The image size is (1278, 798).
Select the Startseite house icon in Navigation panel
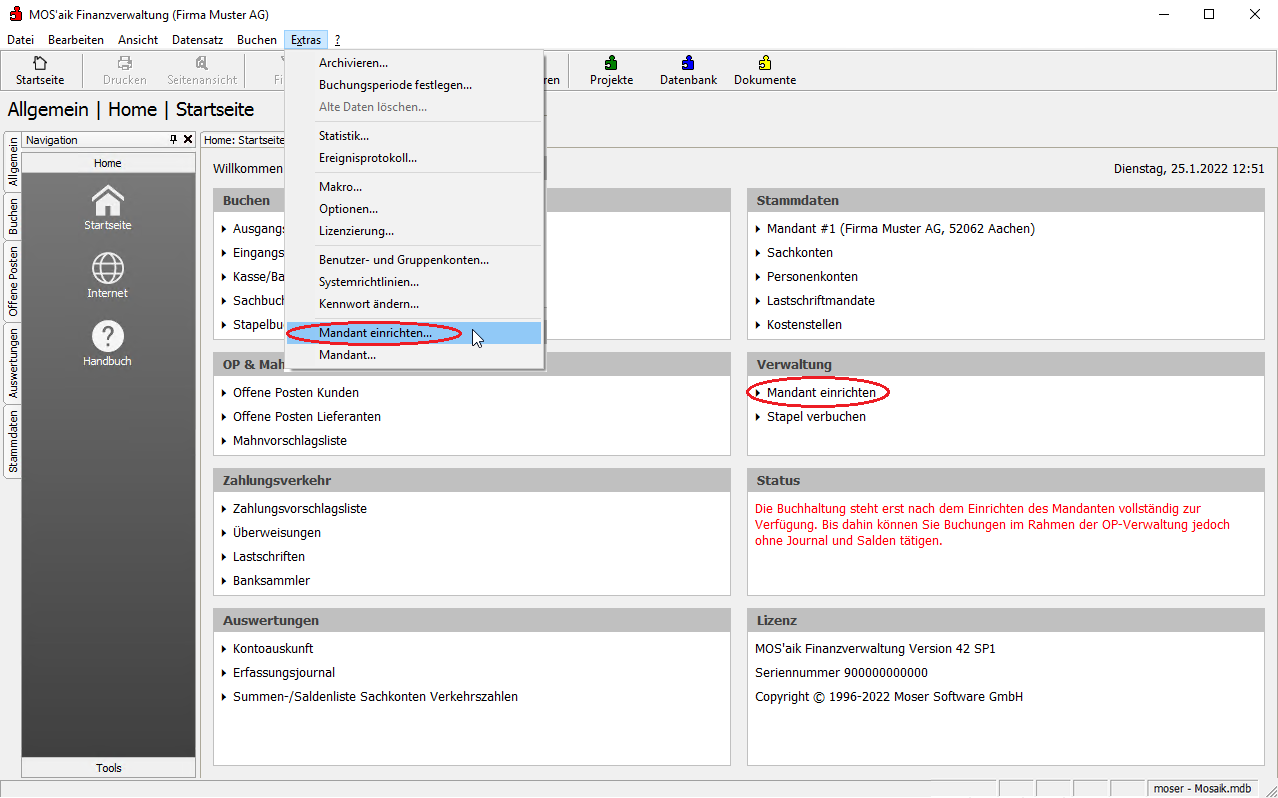(x=108, y=207)
